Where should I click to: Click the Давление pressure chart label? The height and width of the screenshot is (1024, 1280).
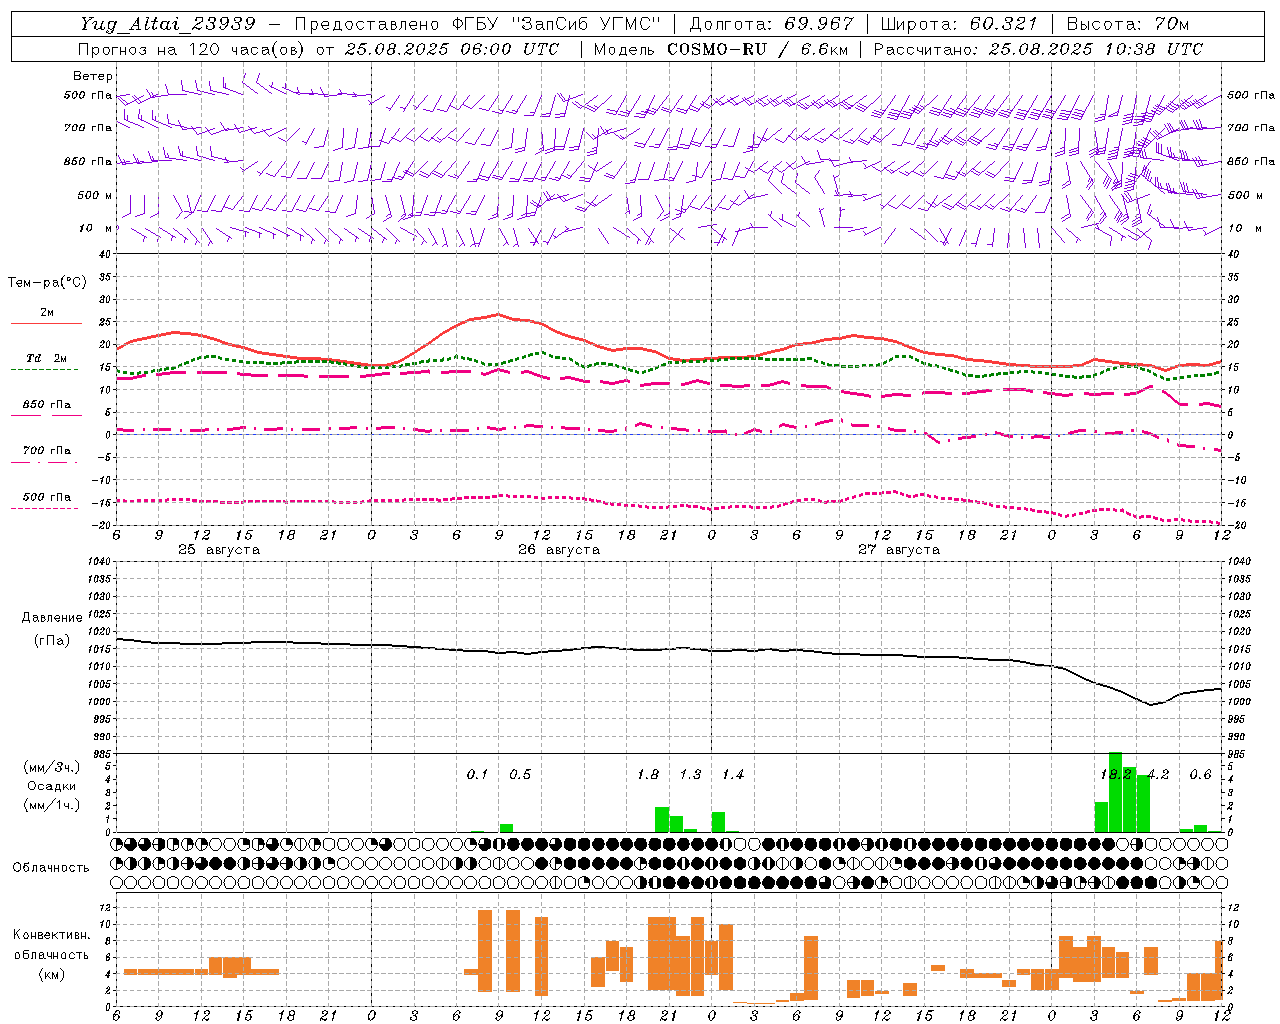[x=52, y=618]
